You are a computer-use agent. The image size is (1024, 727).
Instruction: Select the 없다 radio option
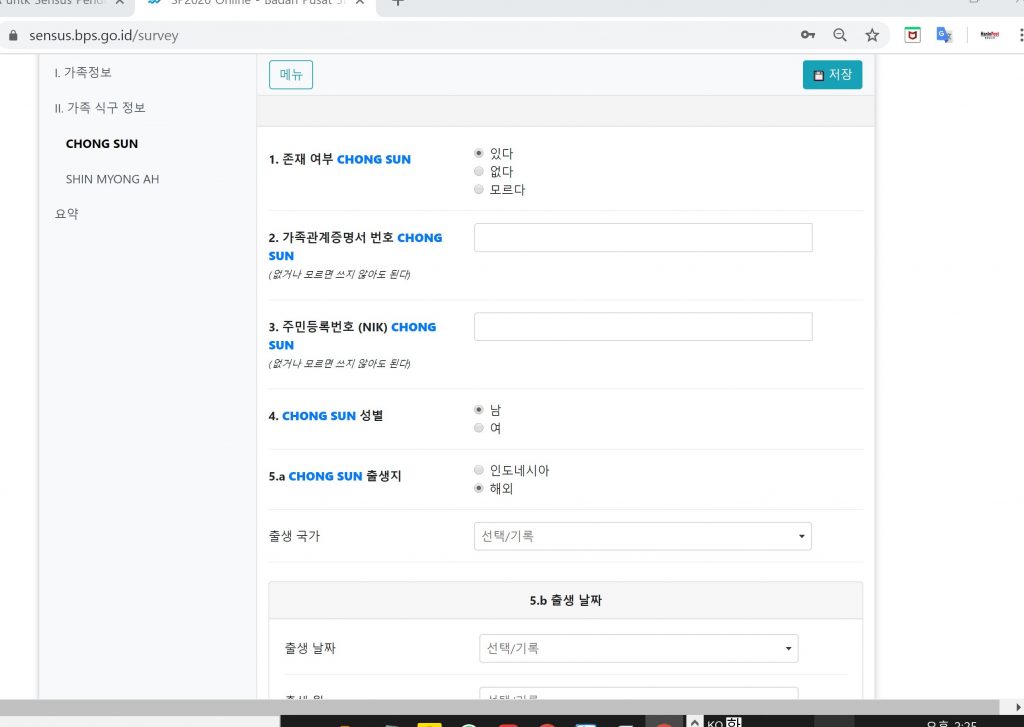point(479,172)
